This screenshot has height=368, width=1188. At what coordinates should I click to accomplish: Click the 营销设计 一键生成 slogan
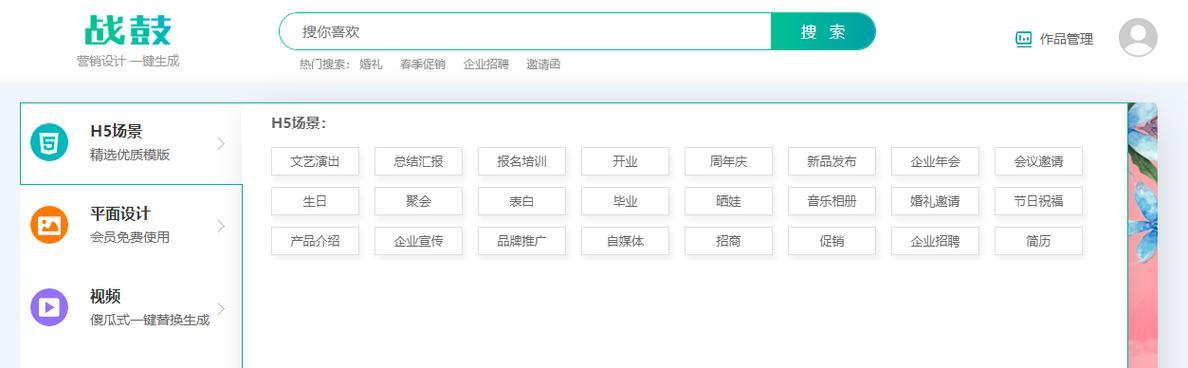click(128, 61)
